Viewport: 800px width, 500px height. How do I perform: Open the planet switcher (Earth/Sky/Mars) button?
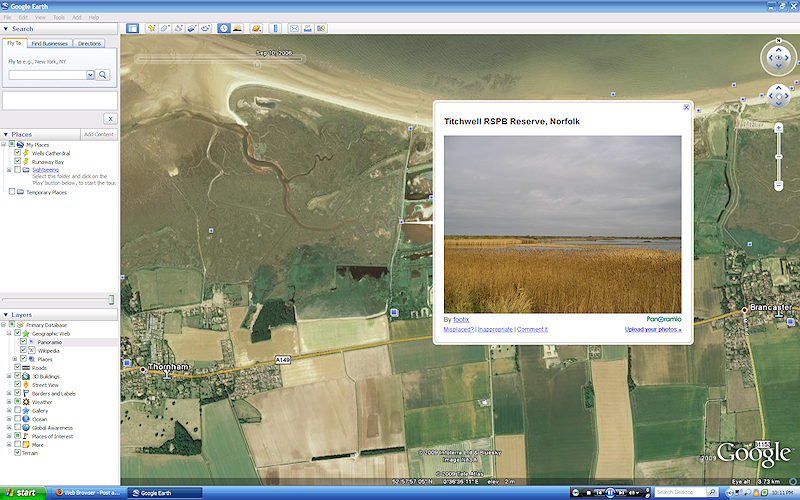coord(256,29)
